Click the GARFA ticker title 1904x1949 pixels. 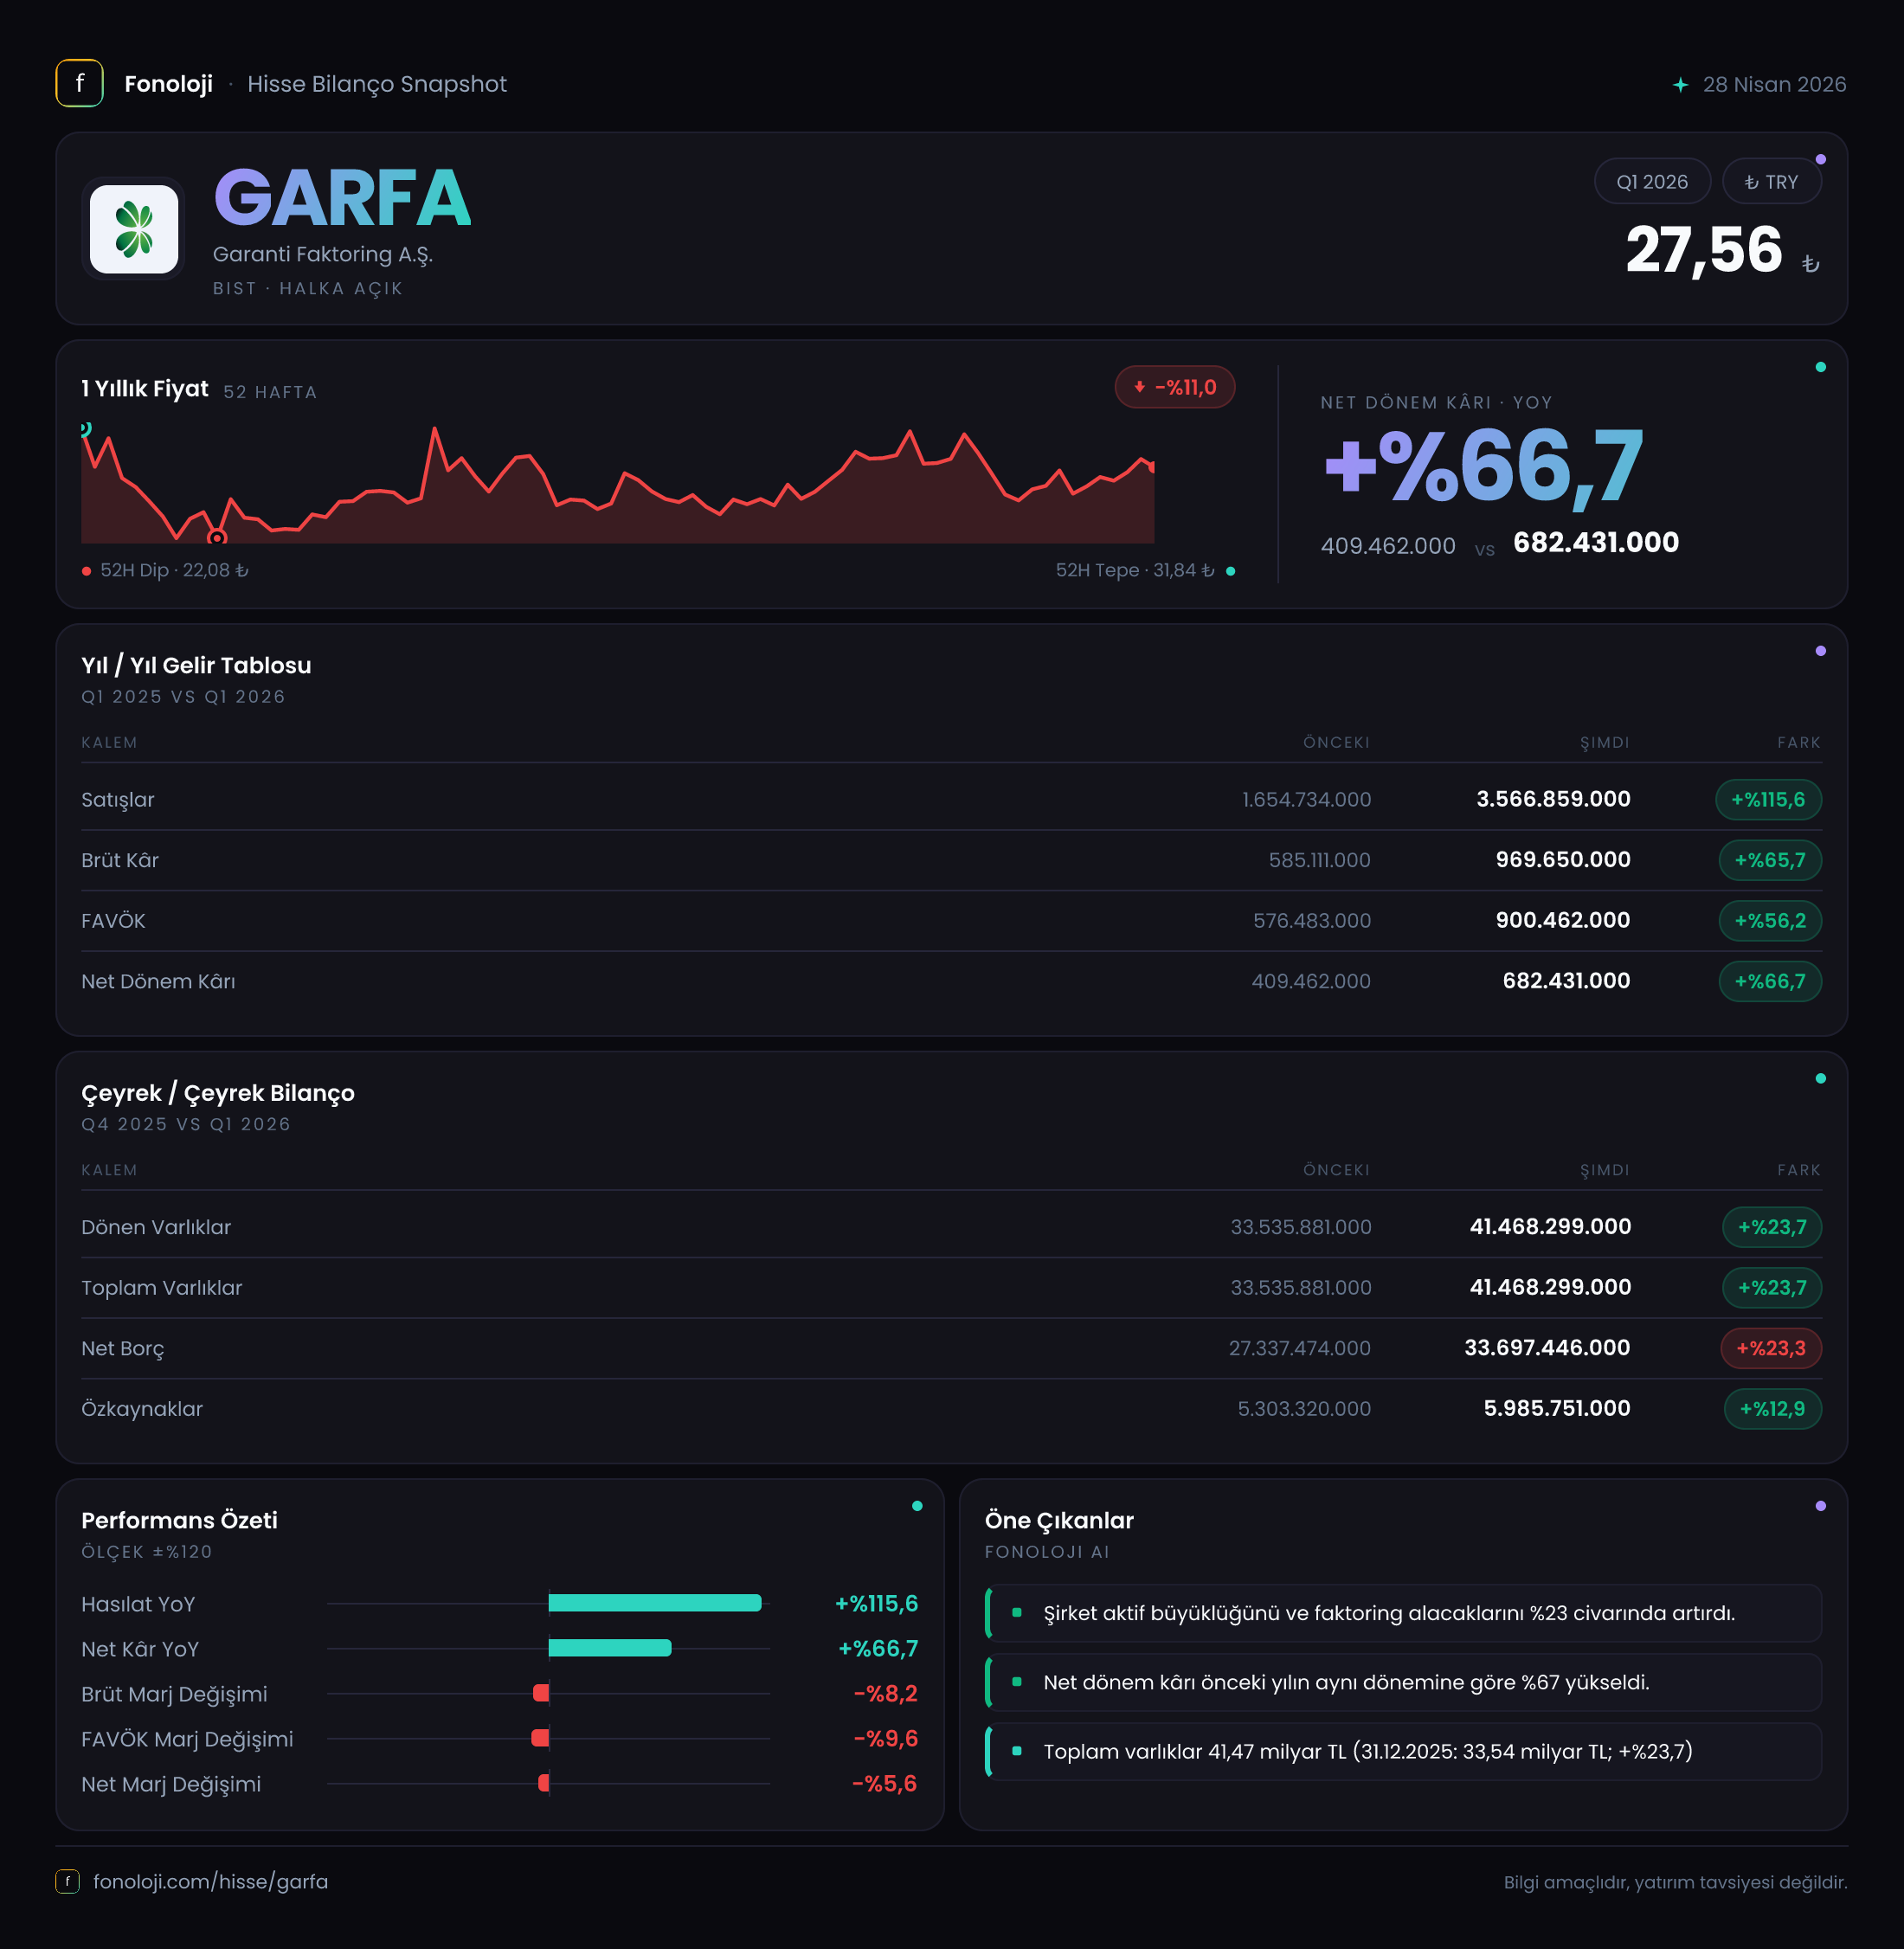pos(342,198)
